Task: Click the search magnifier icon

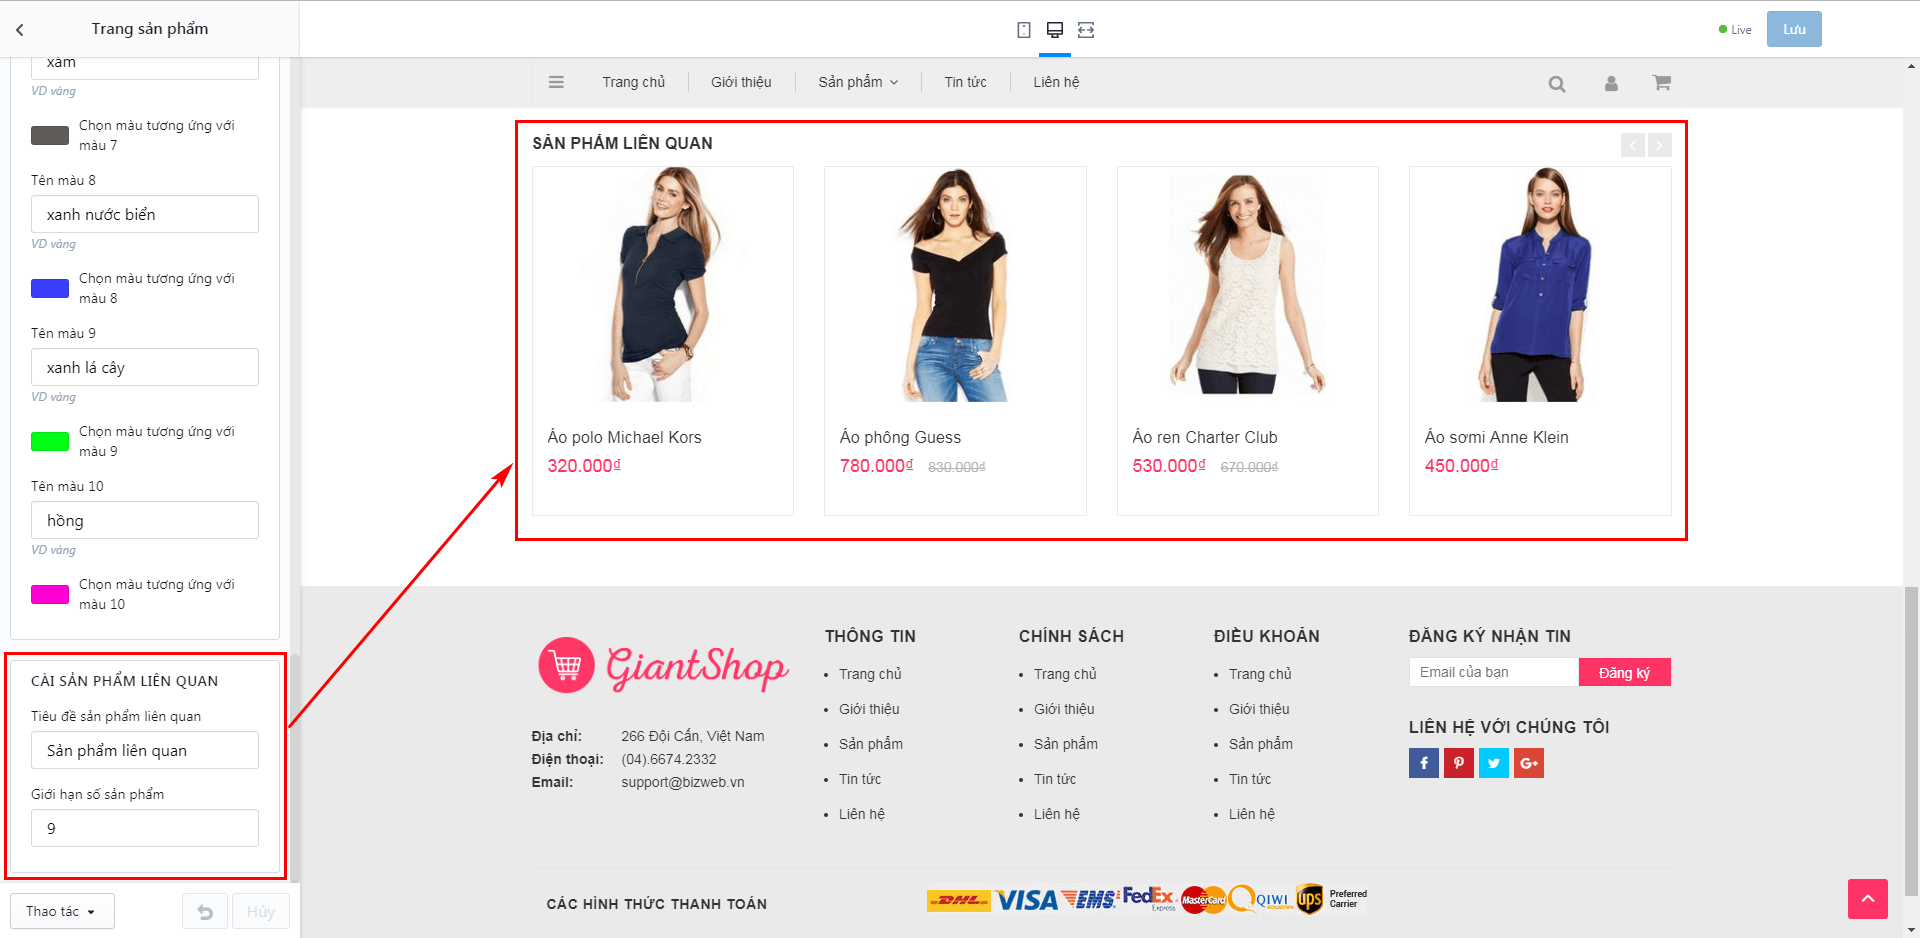Action: [x=1557, y=84]
